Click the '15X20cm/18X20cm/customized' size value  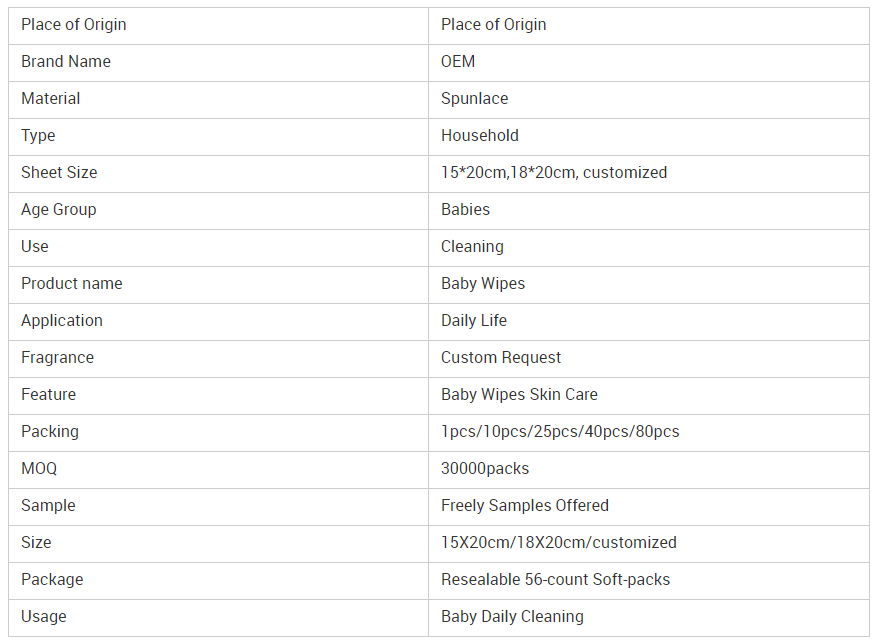click(559, 543)
